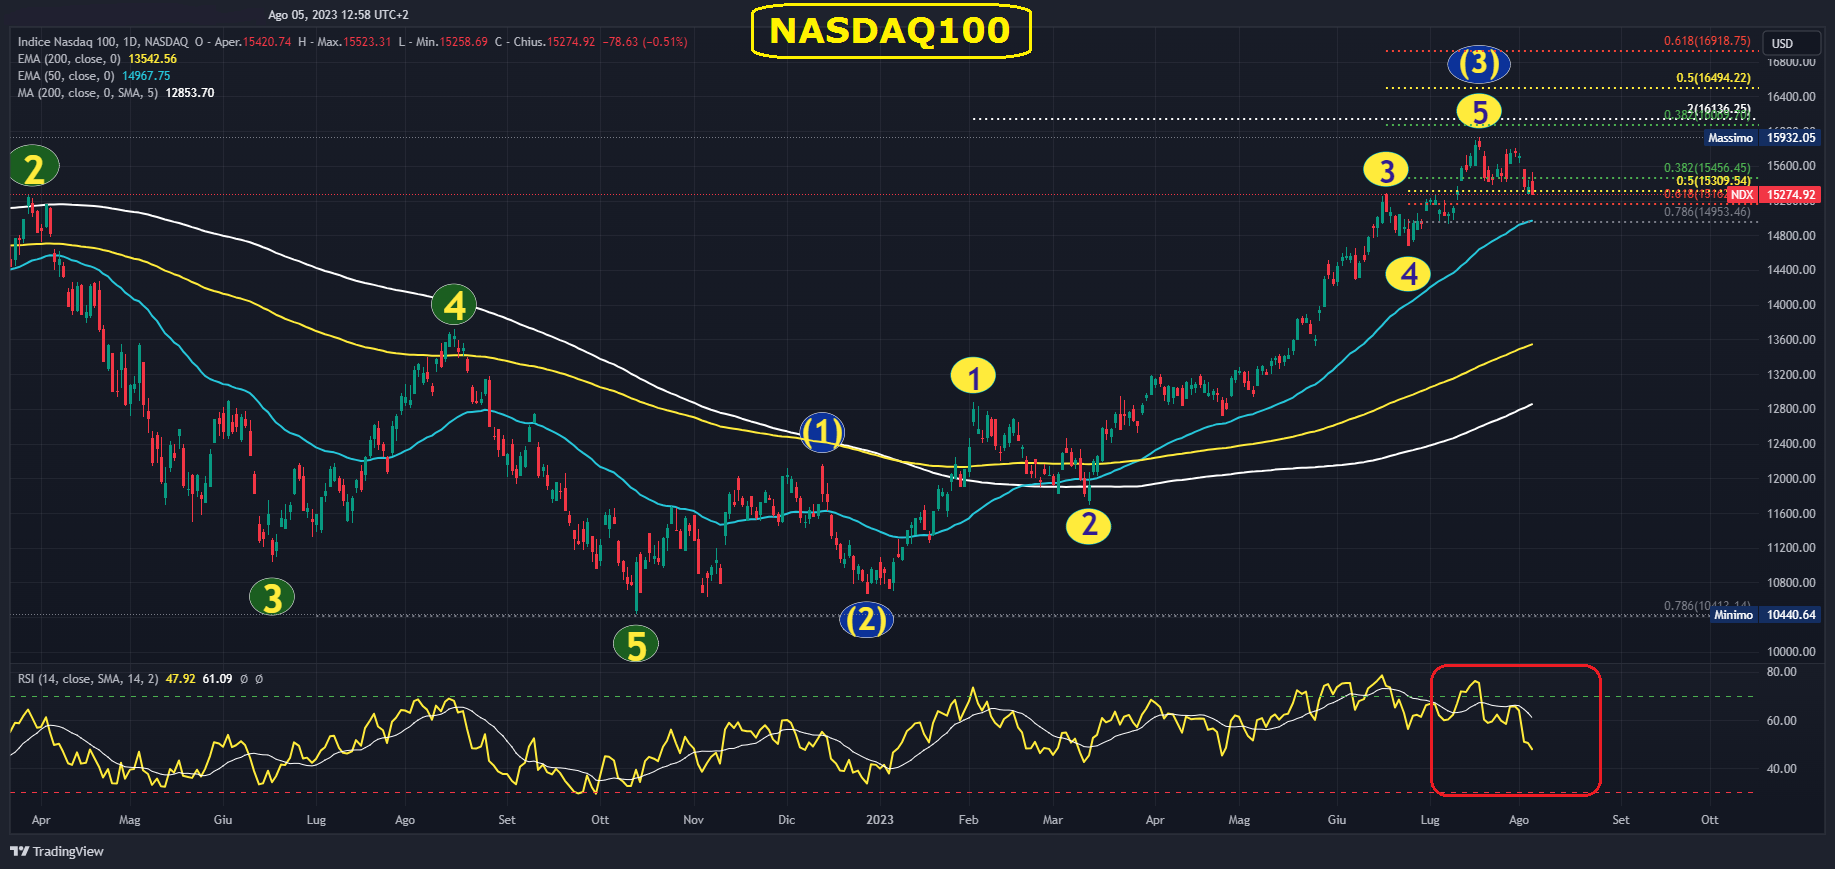Click the Feb label on time axis
Viewport: 1835px width, 869px height.
pyautogui.click(x=968, y=820)
